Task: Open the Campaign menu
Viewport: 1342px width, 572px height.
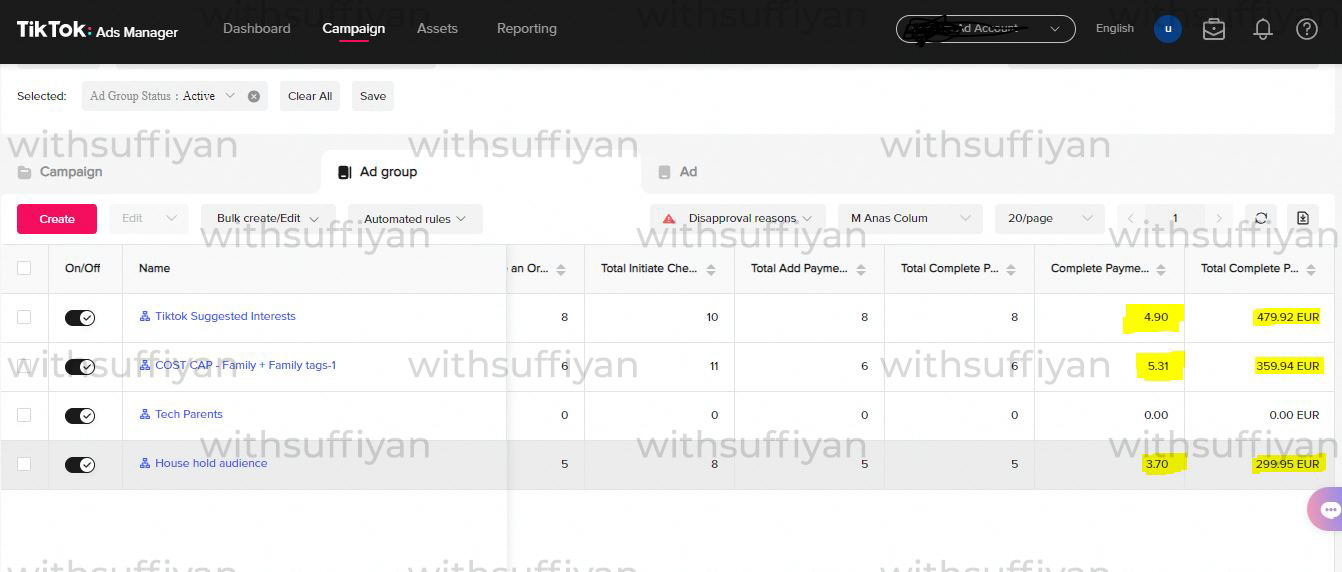Action: (354, 28)
